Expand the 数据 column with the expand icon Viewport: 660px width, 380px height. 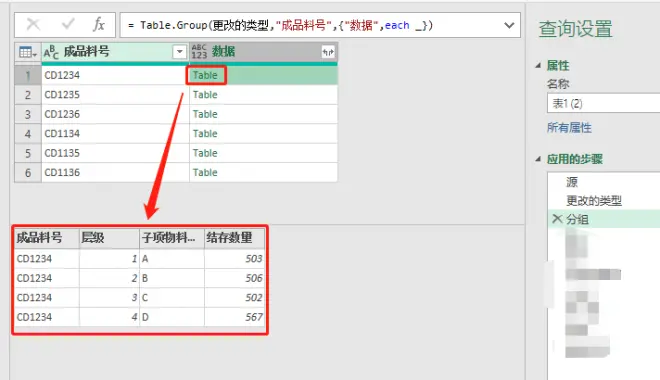pyautogui.click(x=328, y=52)
